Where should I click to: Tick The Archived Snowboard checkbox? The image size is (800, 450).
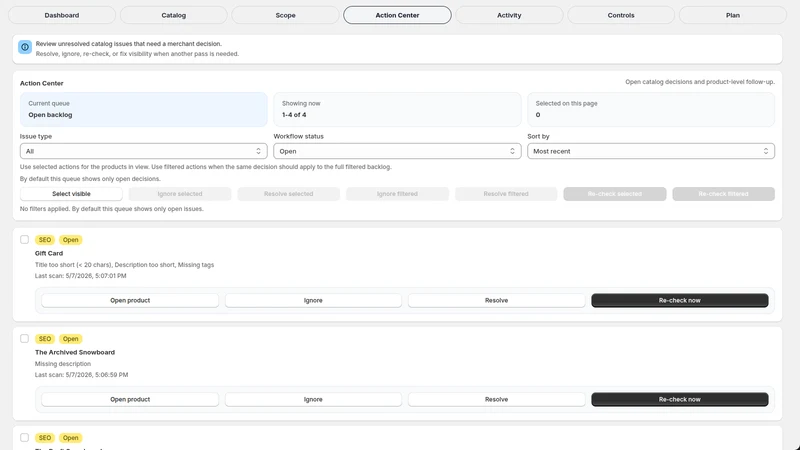pyautogui.click(x=24, y=338)
